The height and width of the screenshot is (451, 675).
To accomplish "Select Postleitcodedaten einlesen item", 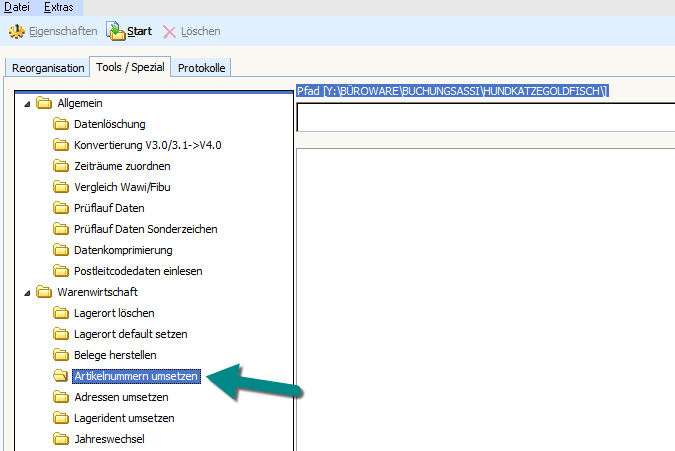I will pos(138,271).
